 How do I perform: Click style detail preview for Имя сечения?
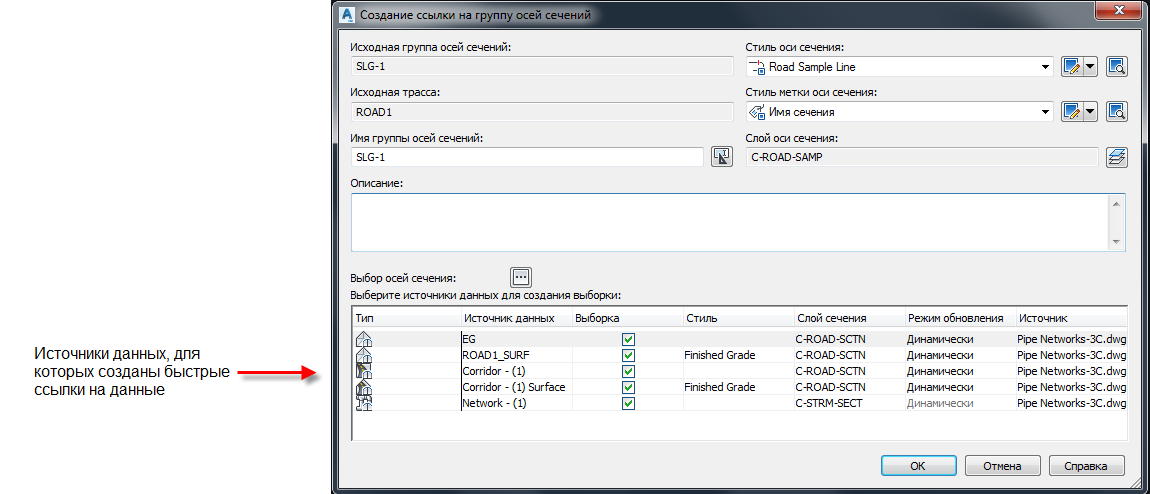click(1117, 112)
